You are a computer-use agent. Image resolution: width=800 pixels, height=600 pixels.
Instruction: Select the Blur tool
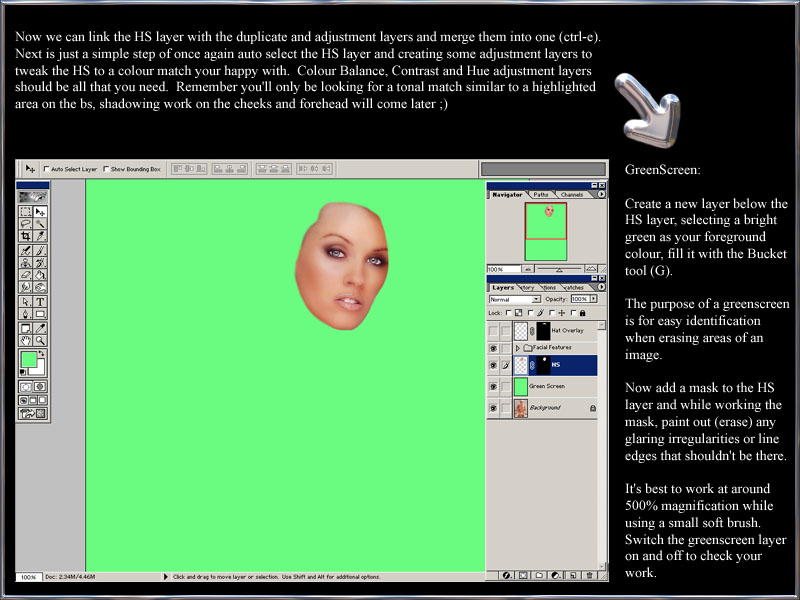point(26,286)
